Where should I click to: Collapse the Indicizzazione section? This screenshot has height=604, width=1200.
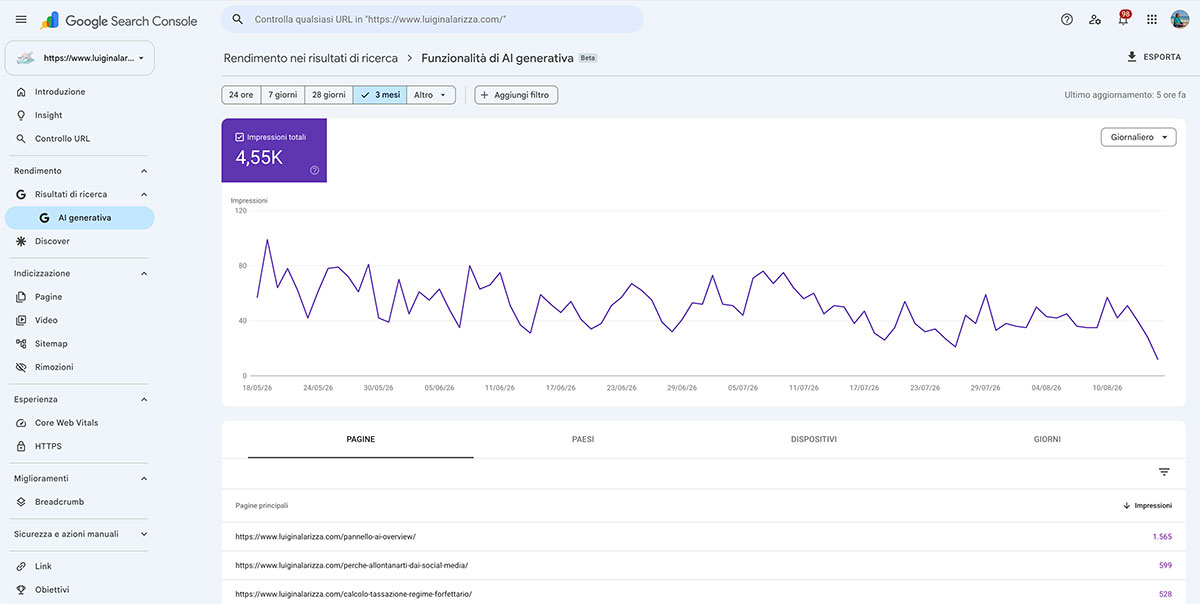coord(143,273)
